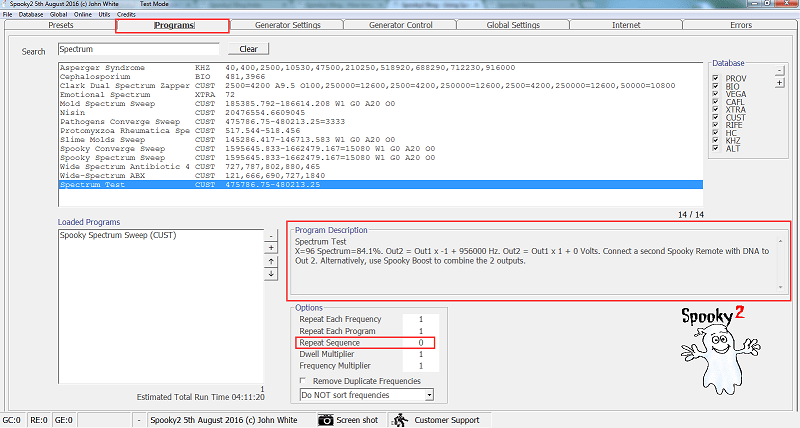Select Spooky Spectrum Sweep in search results
This screenshot has height=428, width=800.
(x=381, y=158)
